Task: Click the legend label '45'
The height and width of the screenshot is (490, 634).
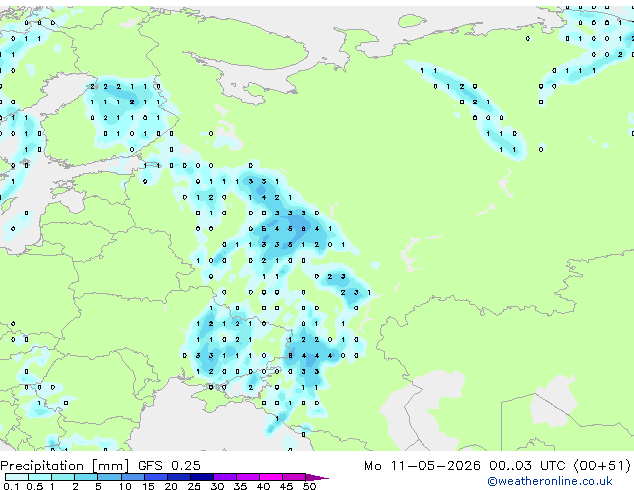Action: click(x=286, y=486)
